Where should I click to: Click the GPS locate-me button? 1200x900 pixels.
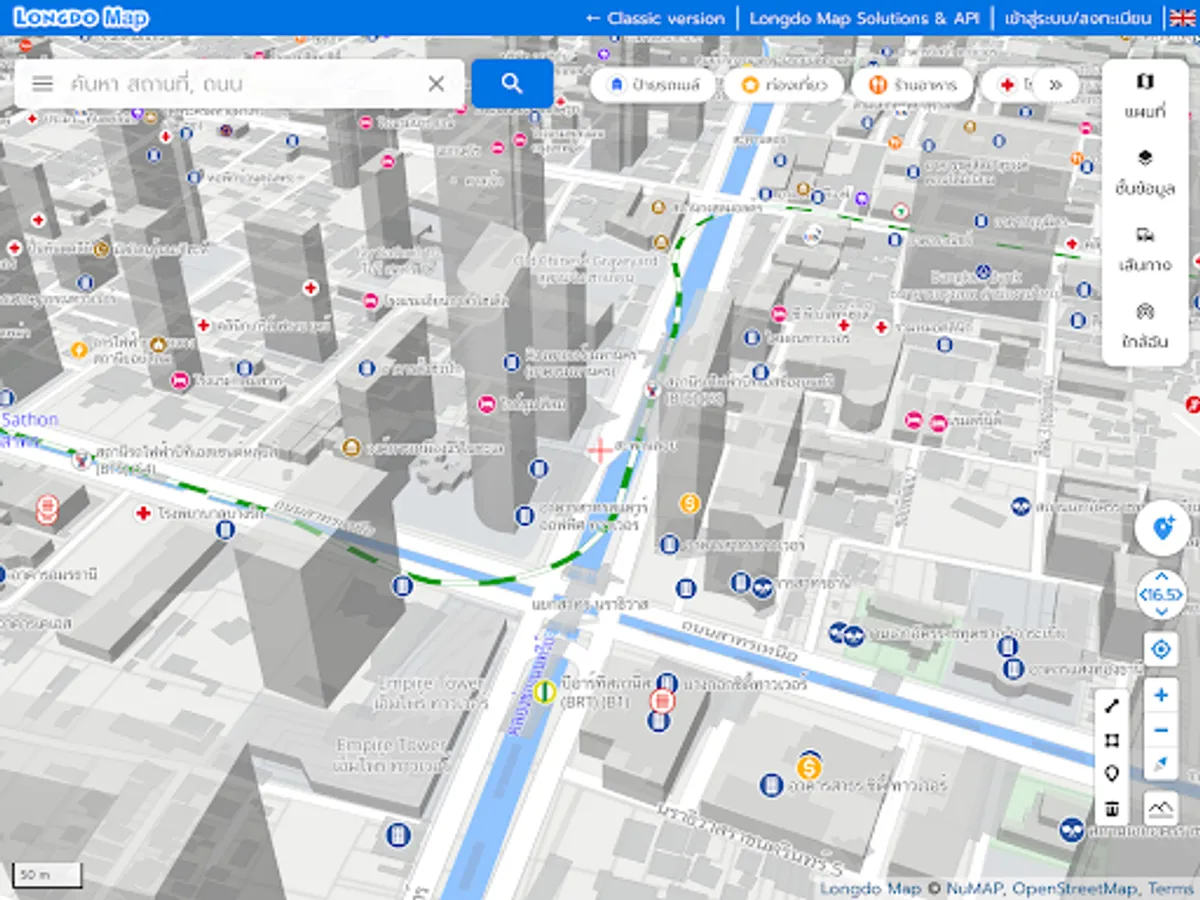pyautogui.click(x=1160, y=648)
